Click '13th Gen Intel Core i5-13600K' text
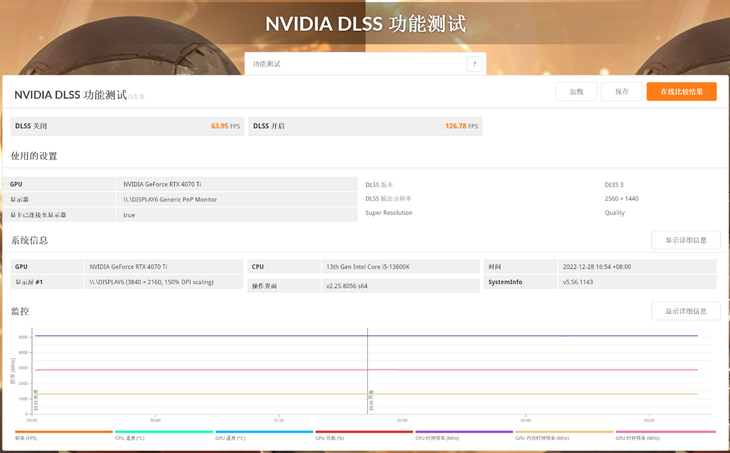Image resolution: width=730 pixels, height=453 pixels. [368, 267]
